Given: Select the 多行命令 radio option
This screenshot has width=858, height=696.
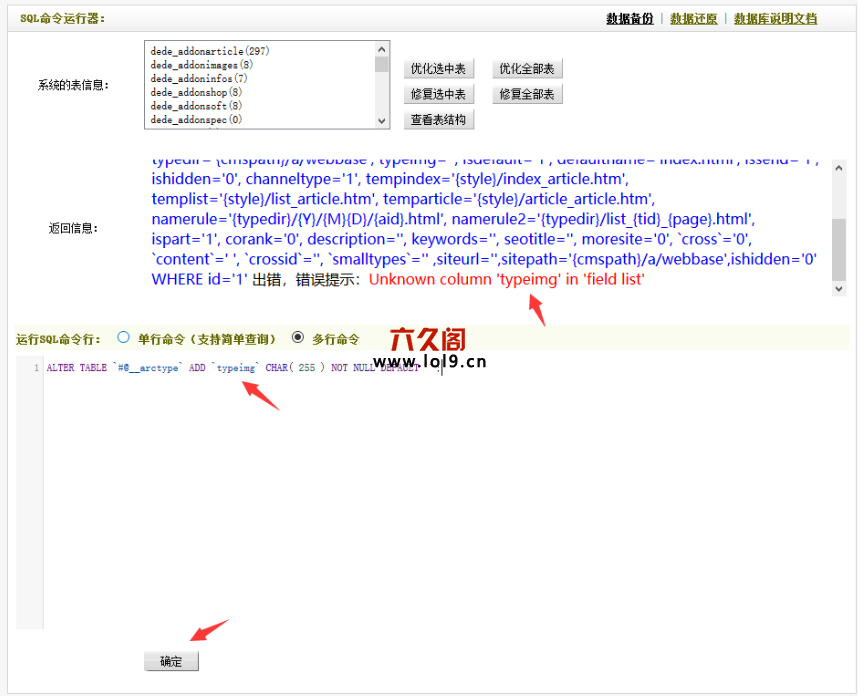Looking at the screenshot, I should tap(297, 338).
